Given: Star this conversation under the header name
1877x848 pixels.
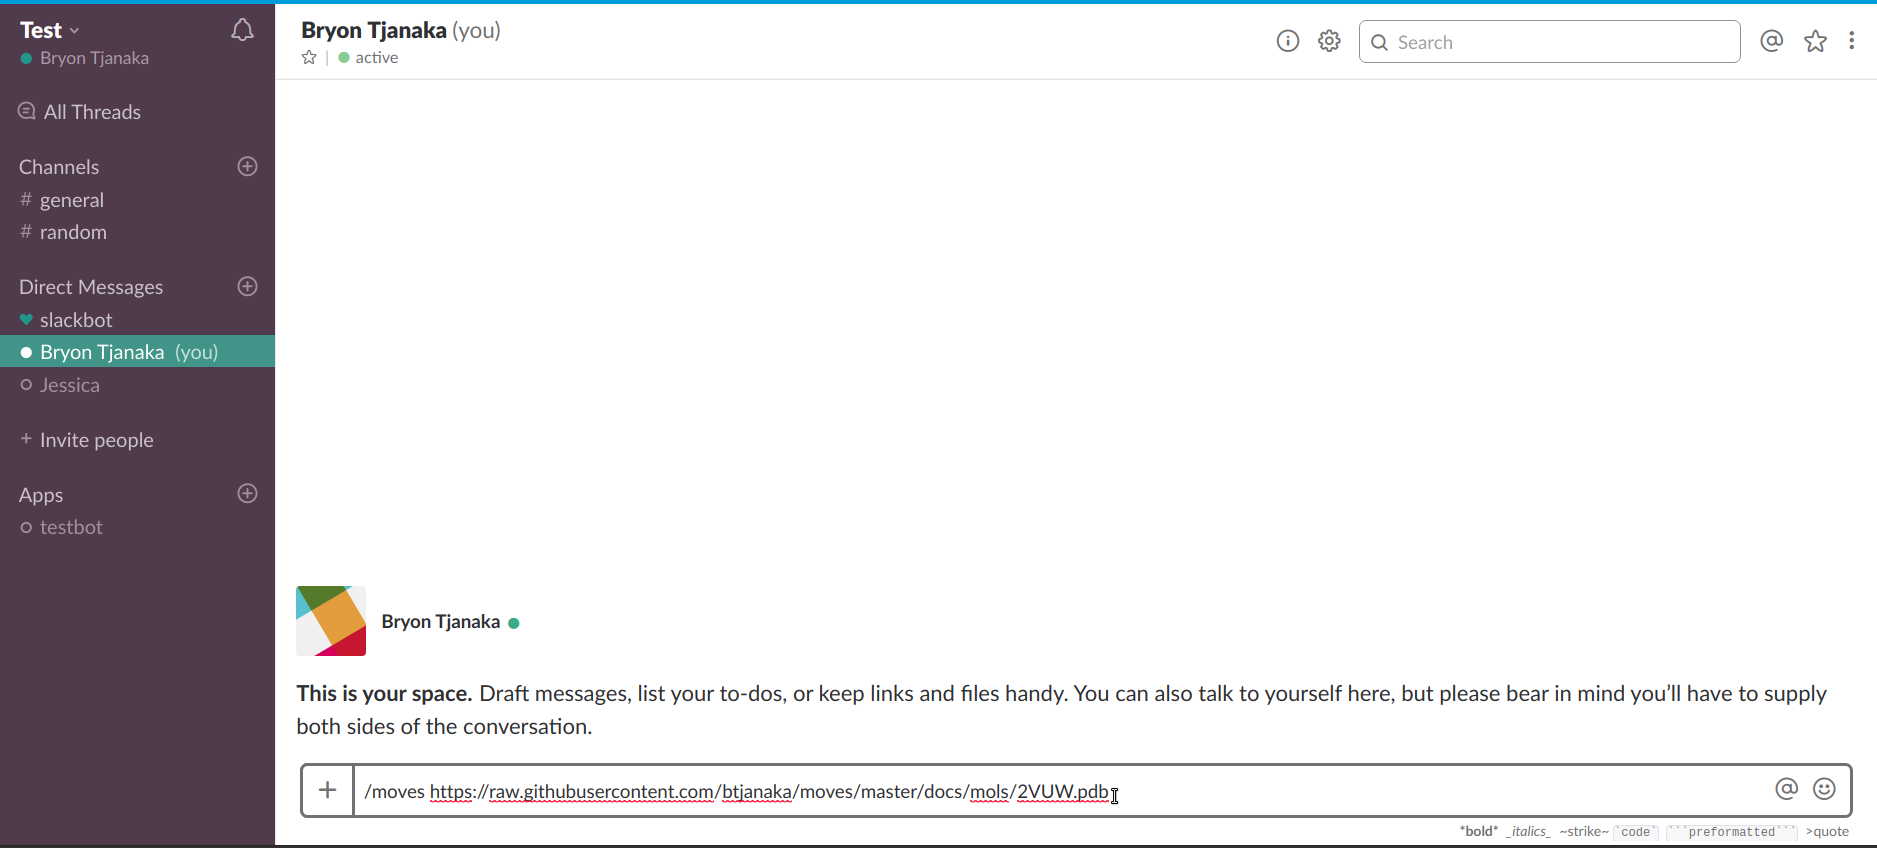Looking at the screenshot, I should point(309,58).
